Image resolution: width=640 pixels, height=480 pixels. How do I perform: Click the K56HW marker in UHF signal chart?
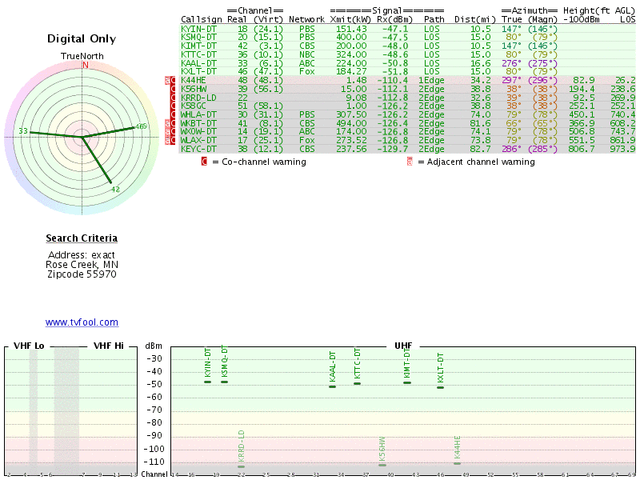(382, 465)
